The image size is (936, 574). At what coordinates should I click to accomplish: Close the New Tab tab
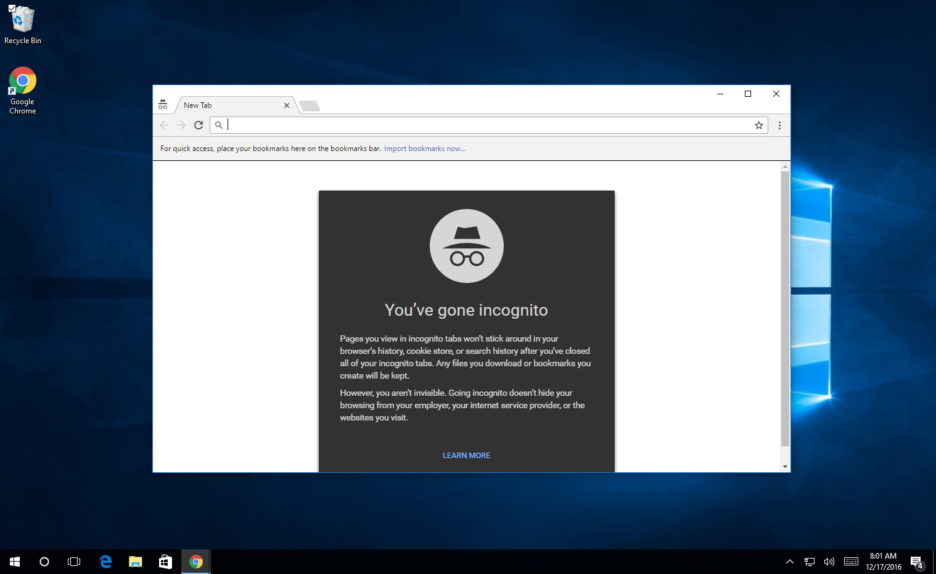[287, 105]
